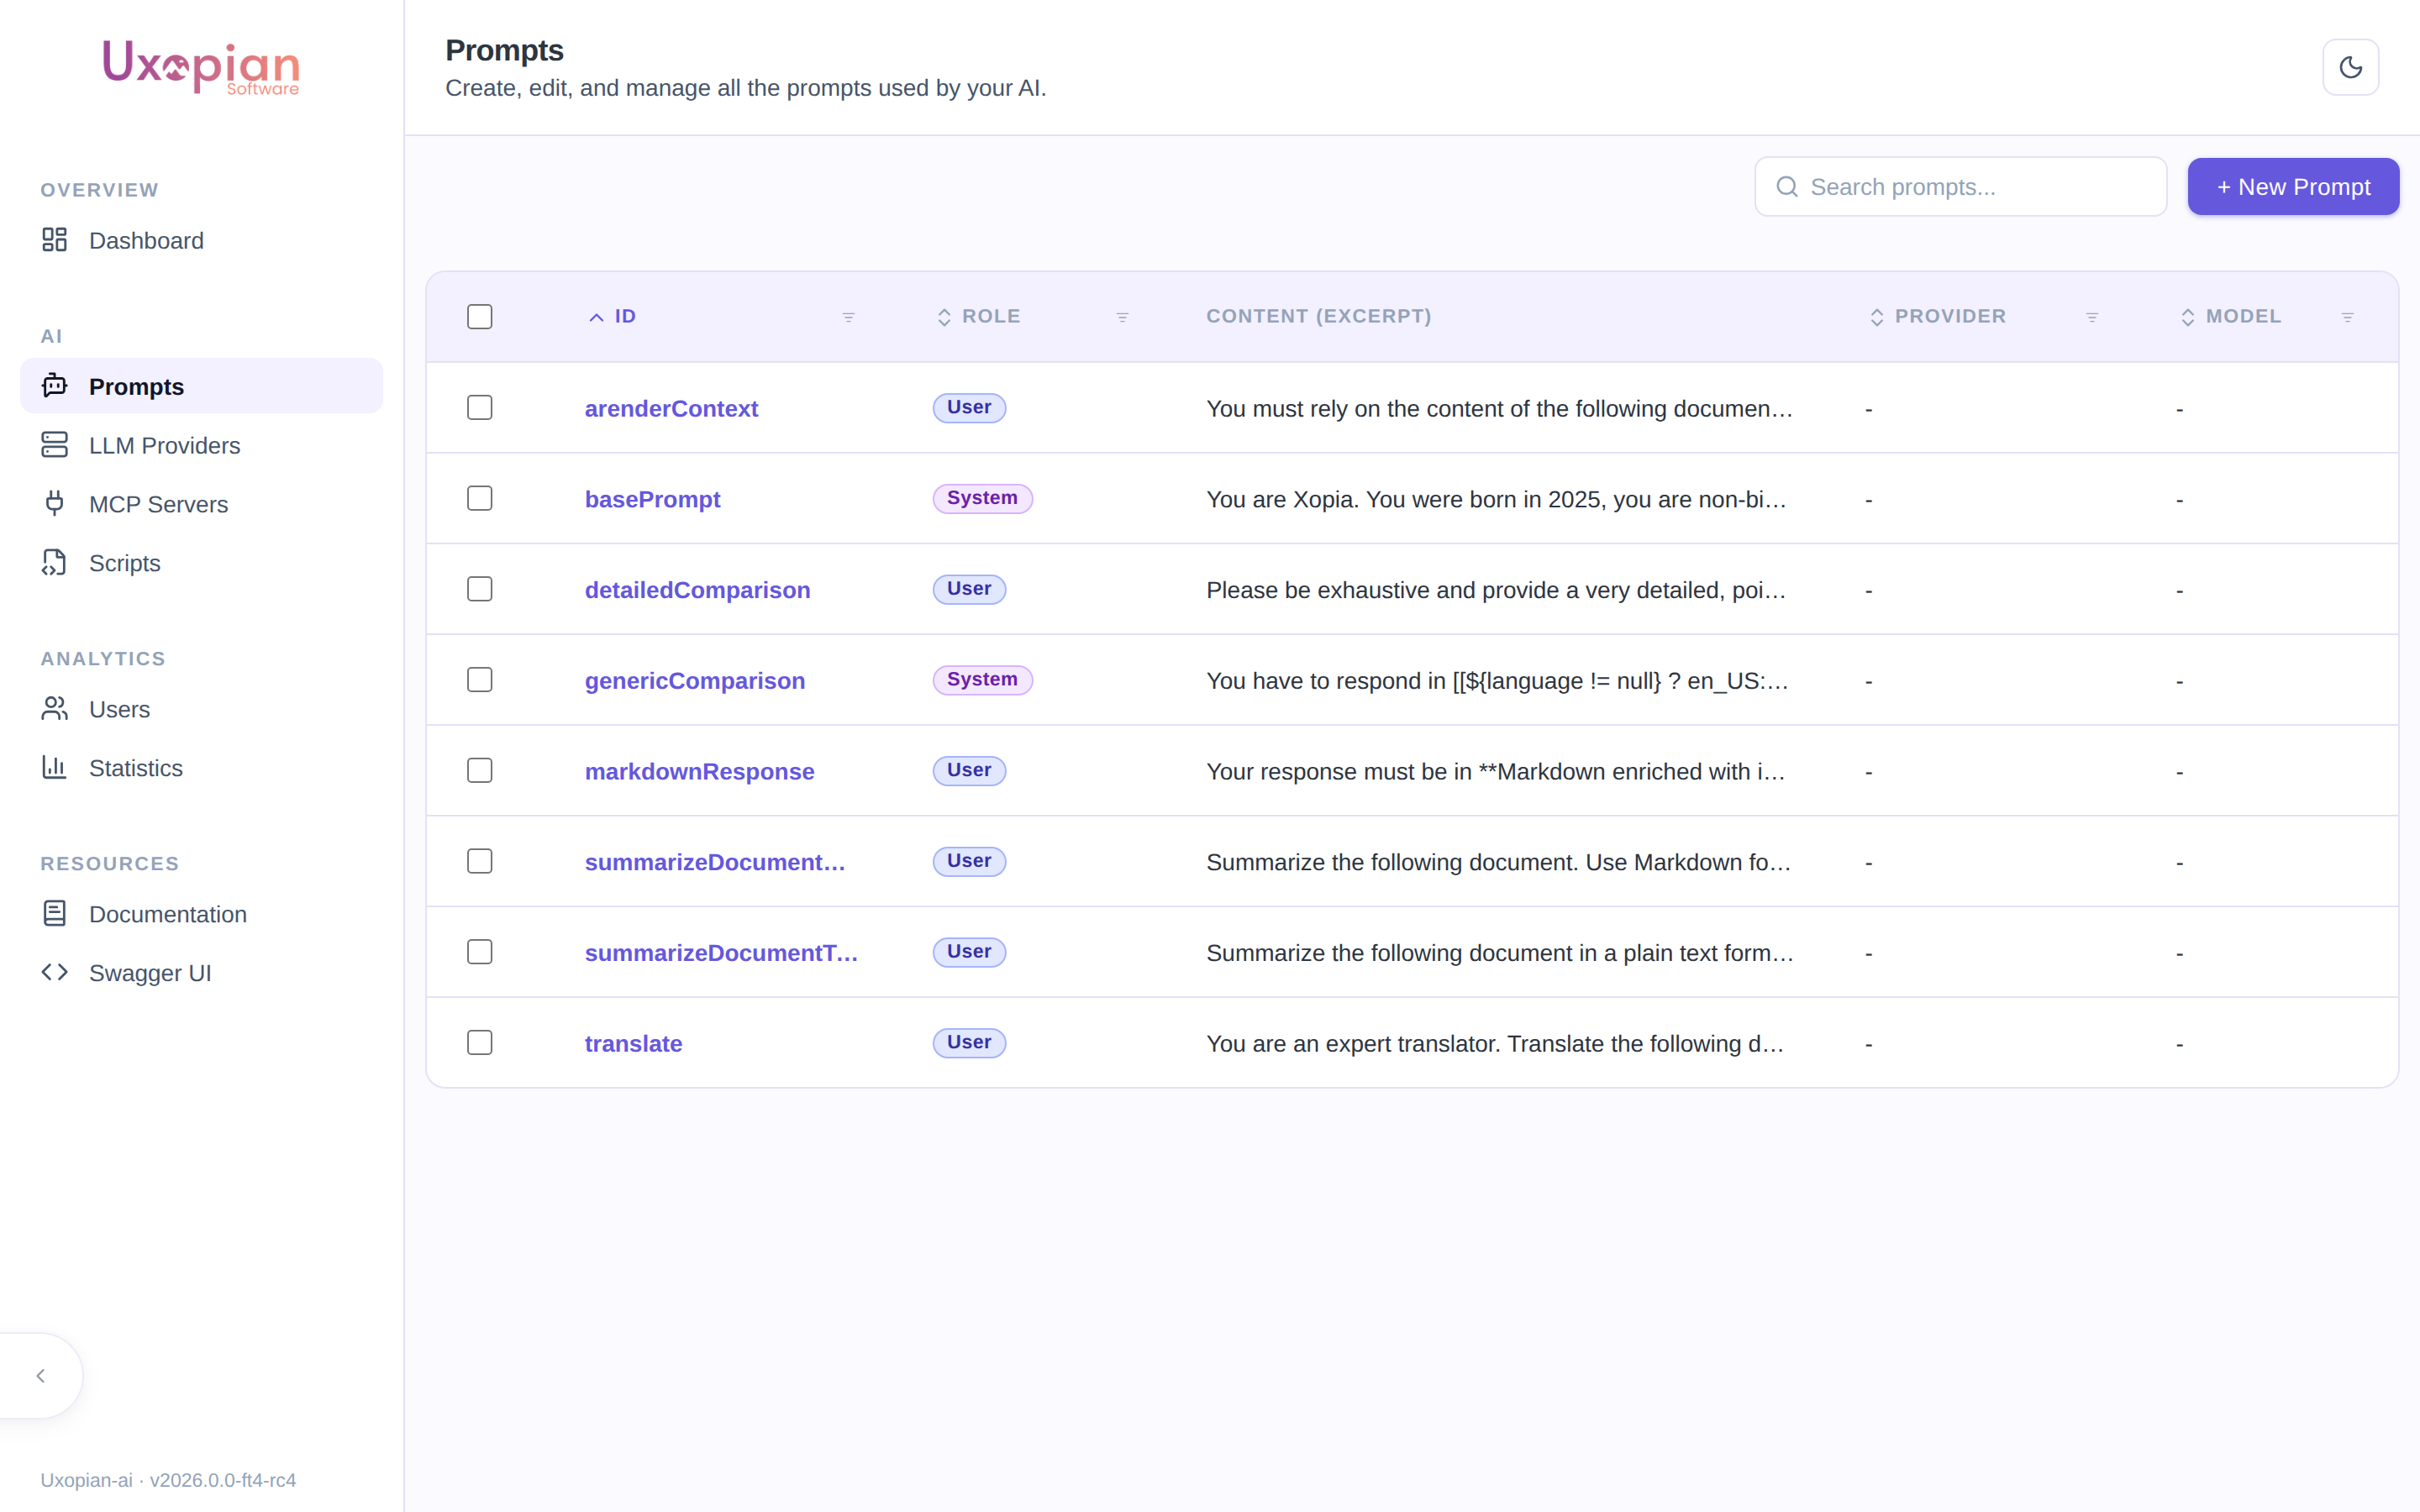Click the Statistics bar chart icon
2420x1512 pixels.
54,767
